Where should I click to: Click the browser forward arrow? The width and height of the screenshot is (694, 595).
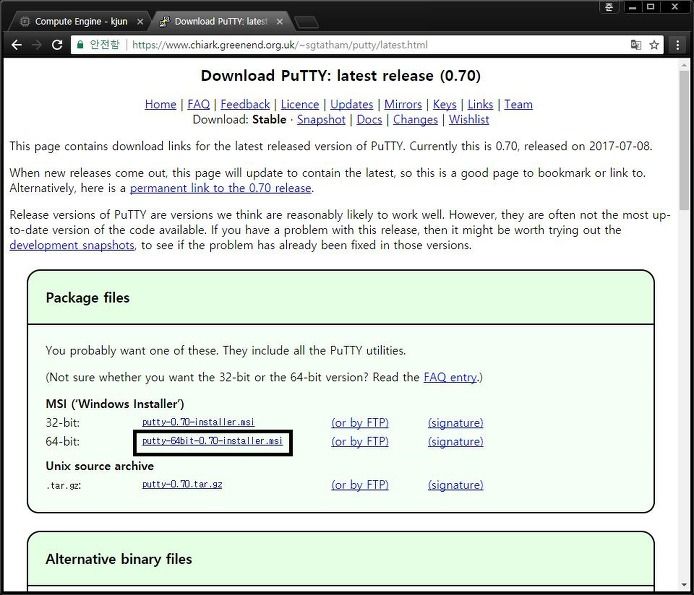[x=37, y=45]
